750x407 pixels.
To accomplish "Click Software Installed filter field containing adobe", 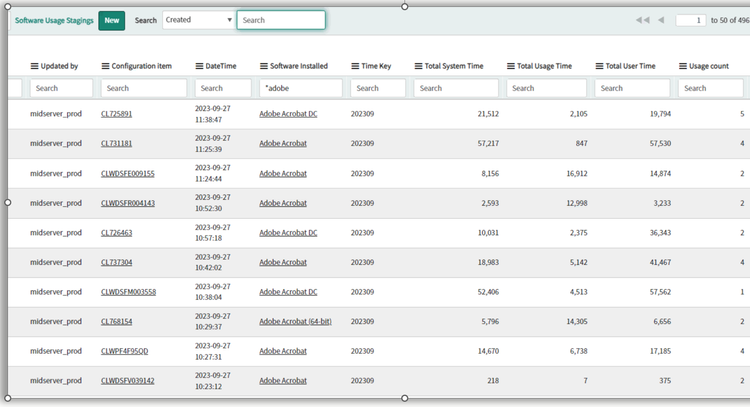I will point(301,88).
